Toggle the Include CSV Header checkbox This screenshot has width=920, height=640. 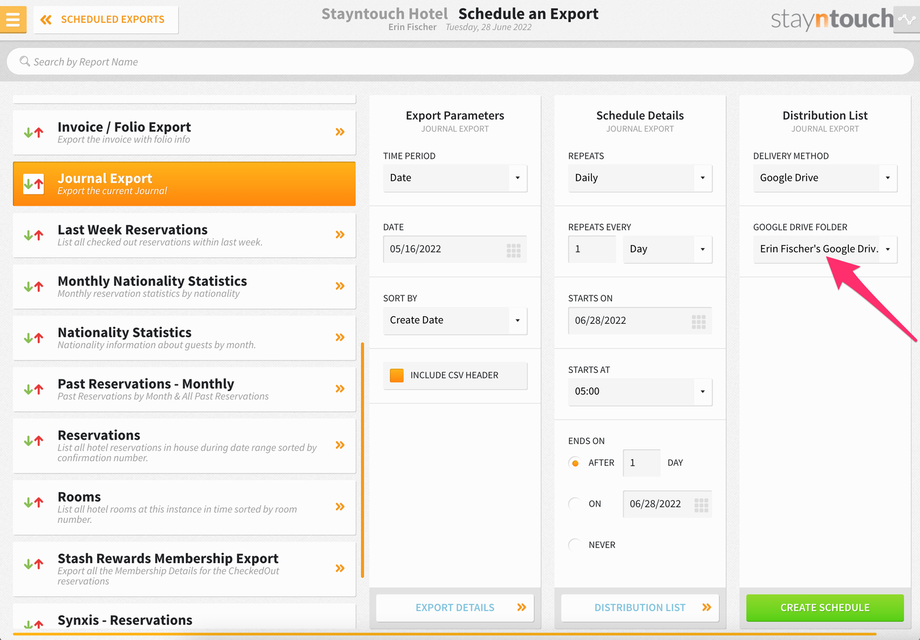point(397,375)
